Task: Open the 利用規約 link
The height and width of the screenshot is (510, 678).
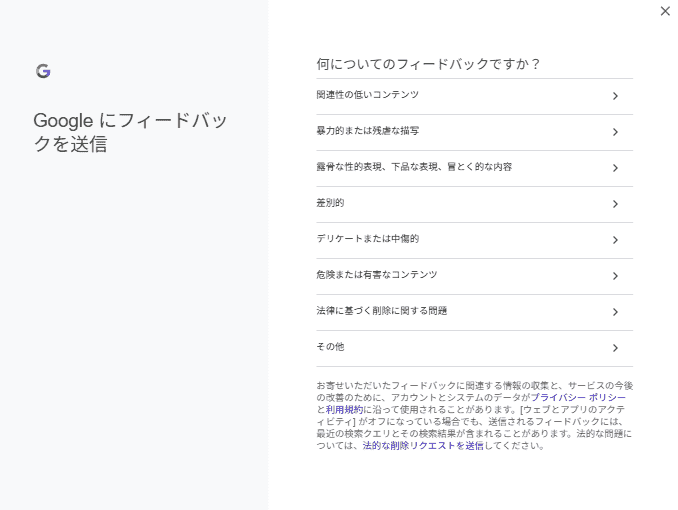Action: point(344,409)
